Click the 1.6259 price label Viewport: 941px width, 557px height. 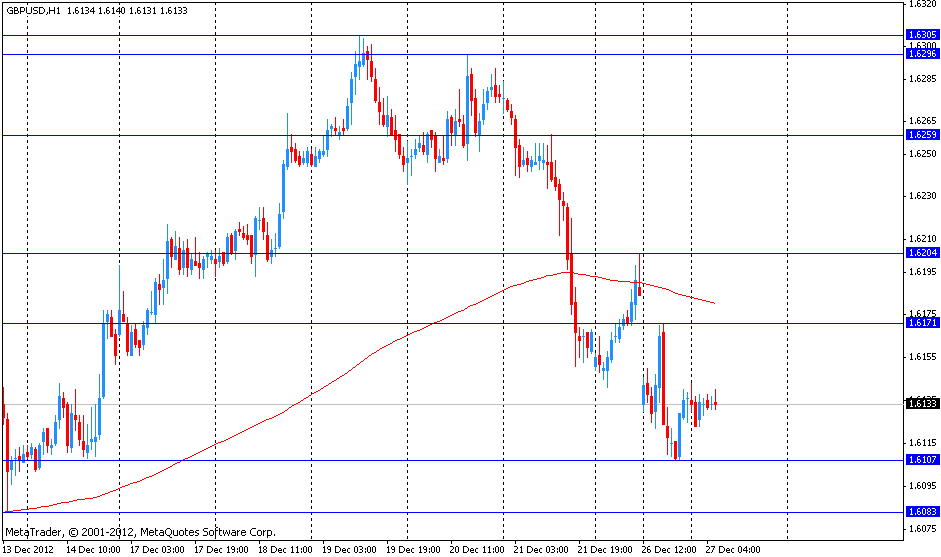coord(922,135)
